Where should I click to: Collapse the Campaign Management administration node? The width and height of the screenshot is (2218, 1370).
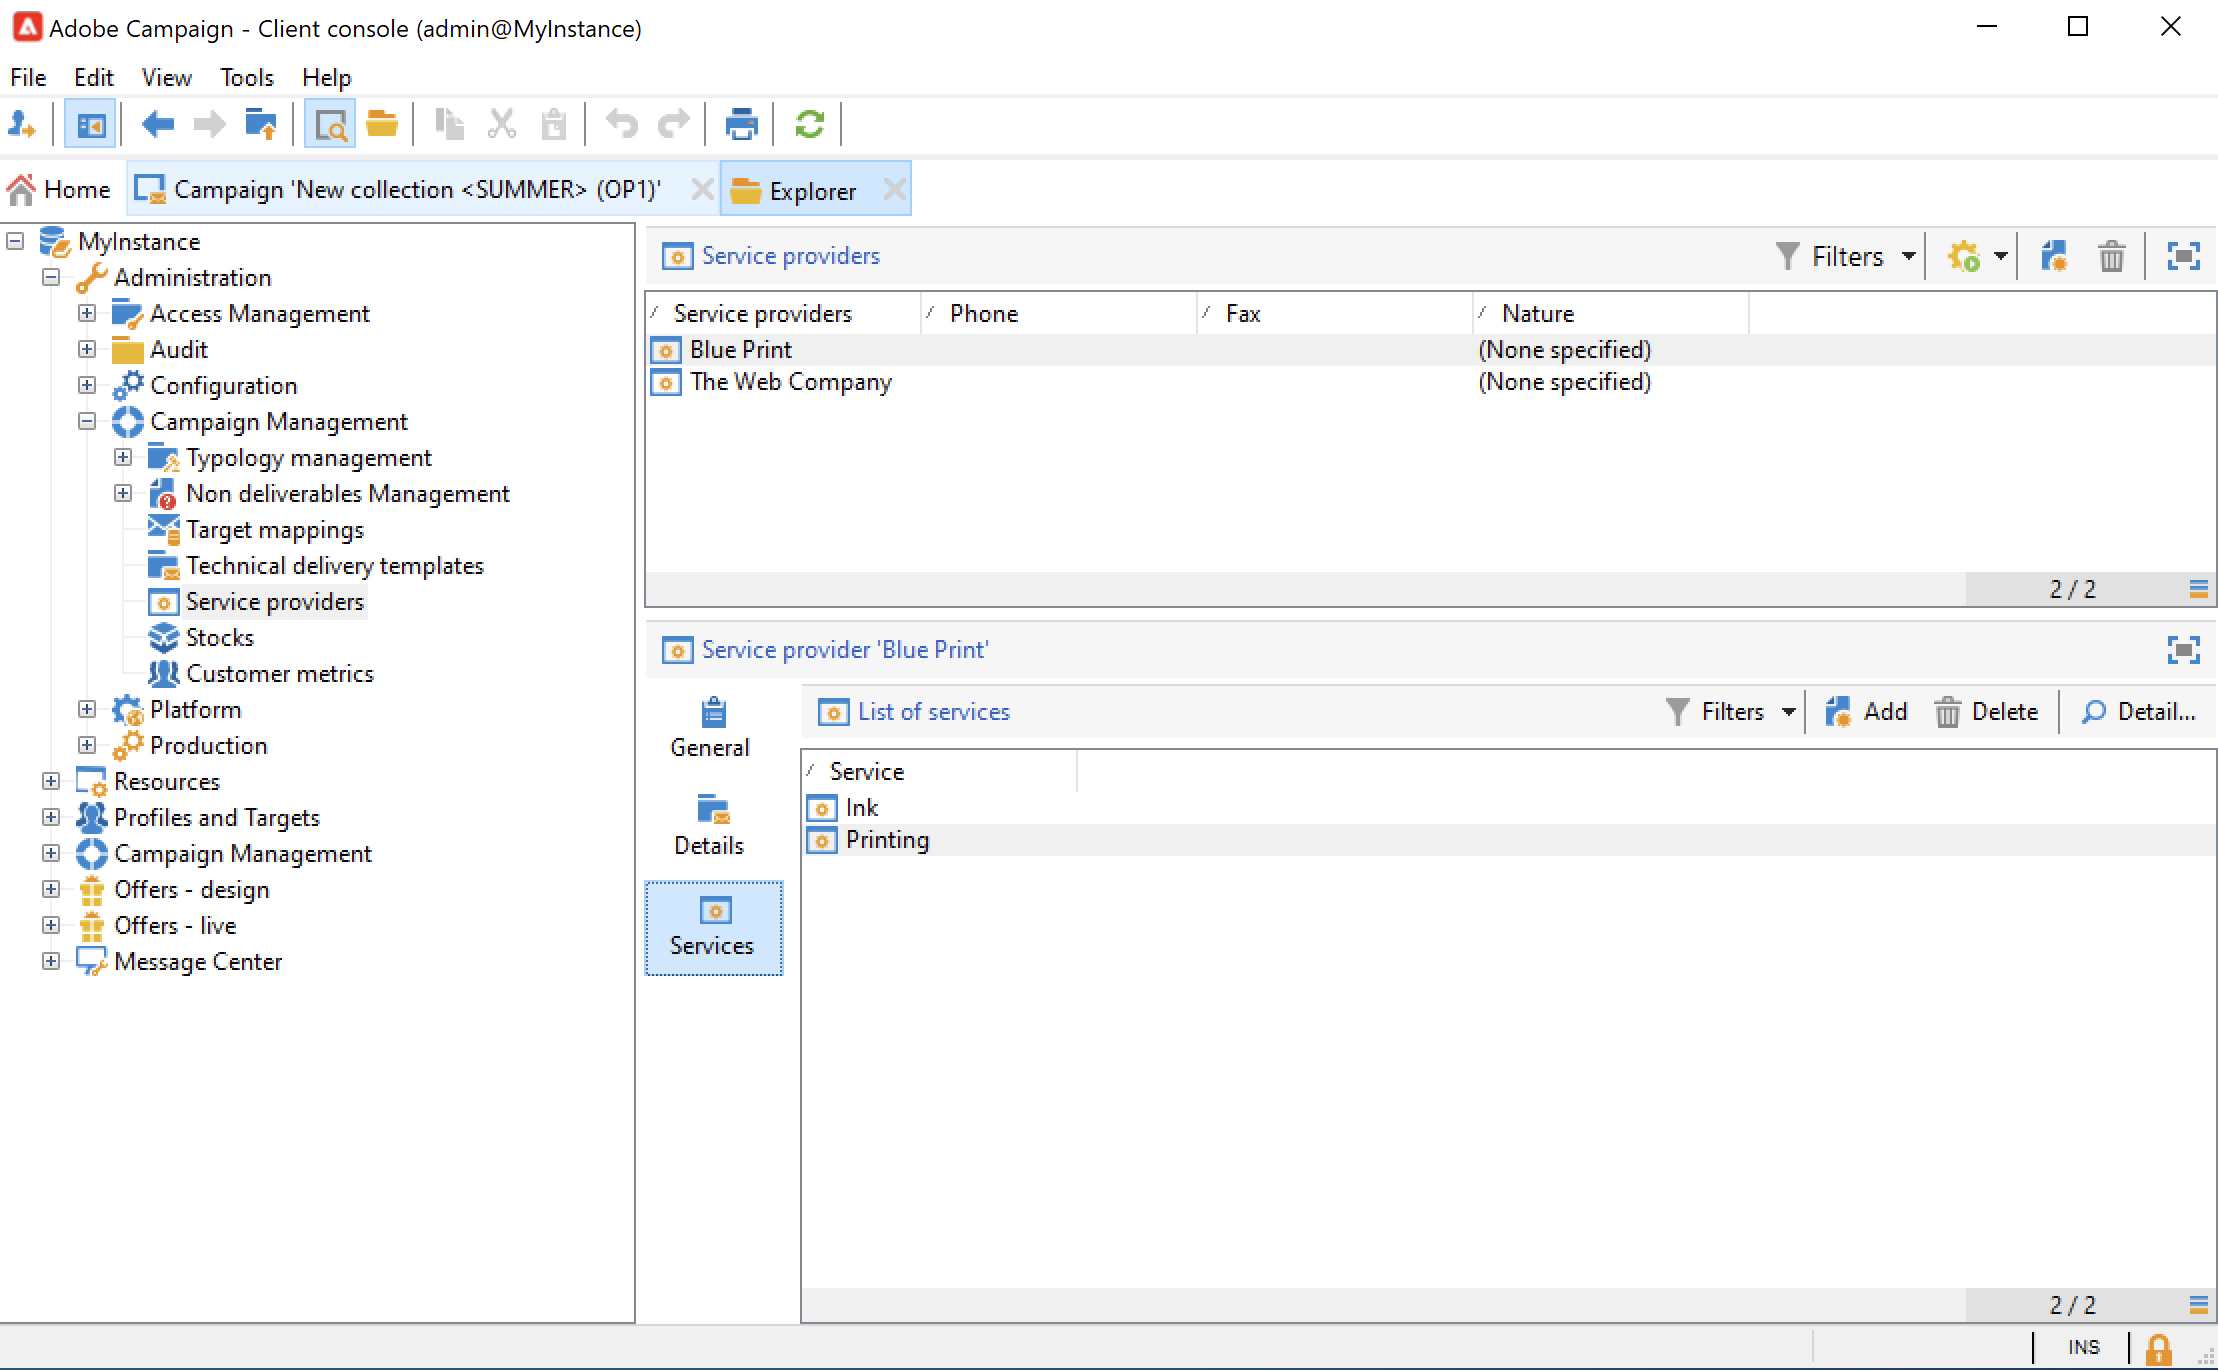pos(87,422)
